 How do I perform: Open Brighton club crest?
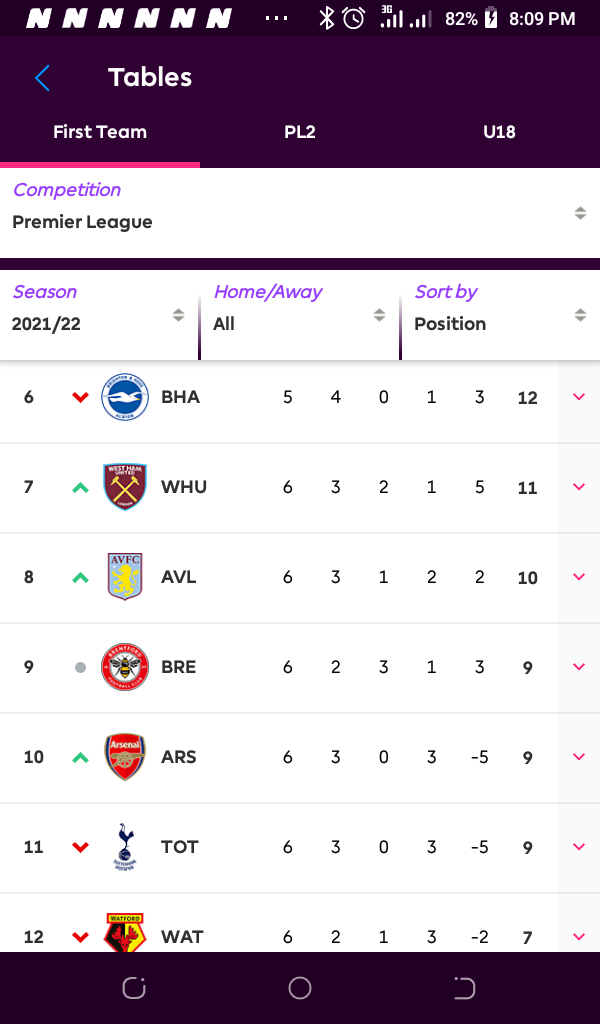[125, 397]
